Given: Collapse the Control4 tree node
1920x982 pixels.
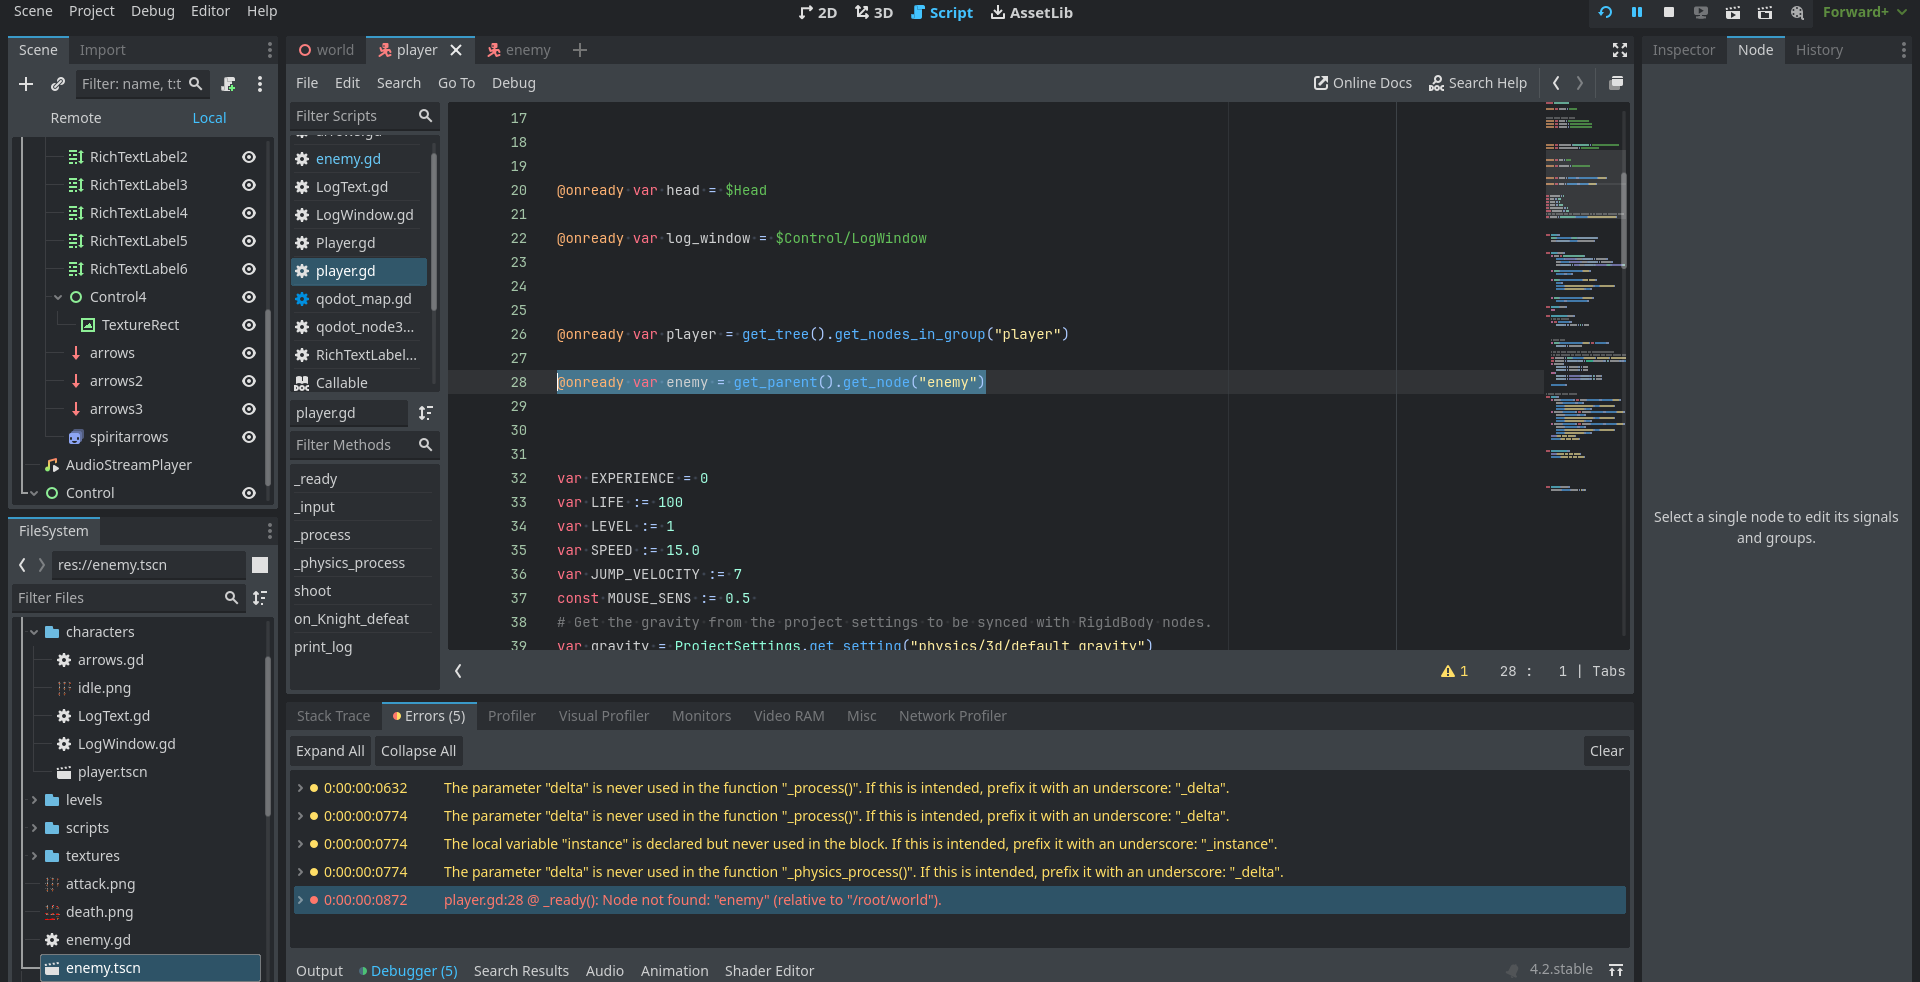Looking at the screenshot, I should (58, 297).
